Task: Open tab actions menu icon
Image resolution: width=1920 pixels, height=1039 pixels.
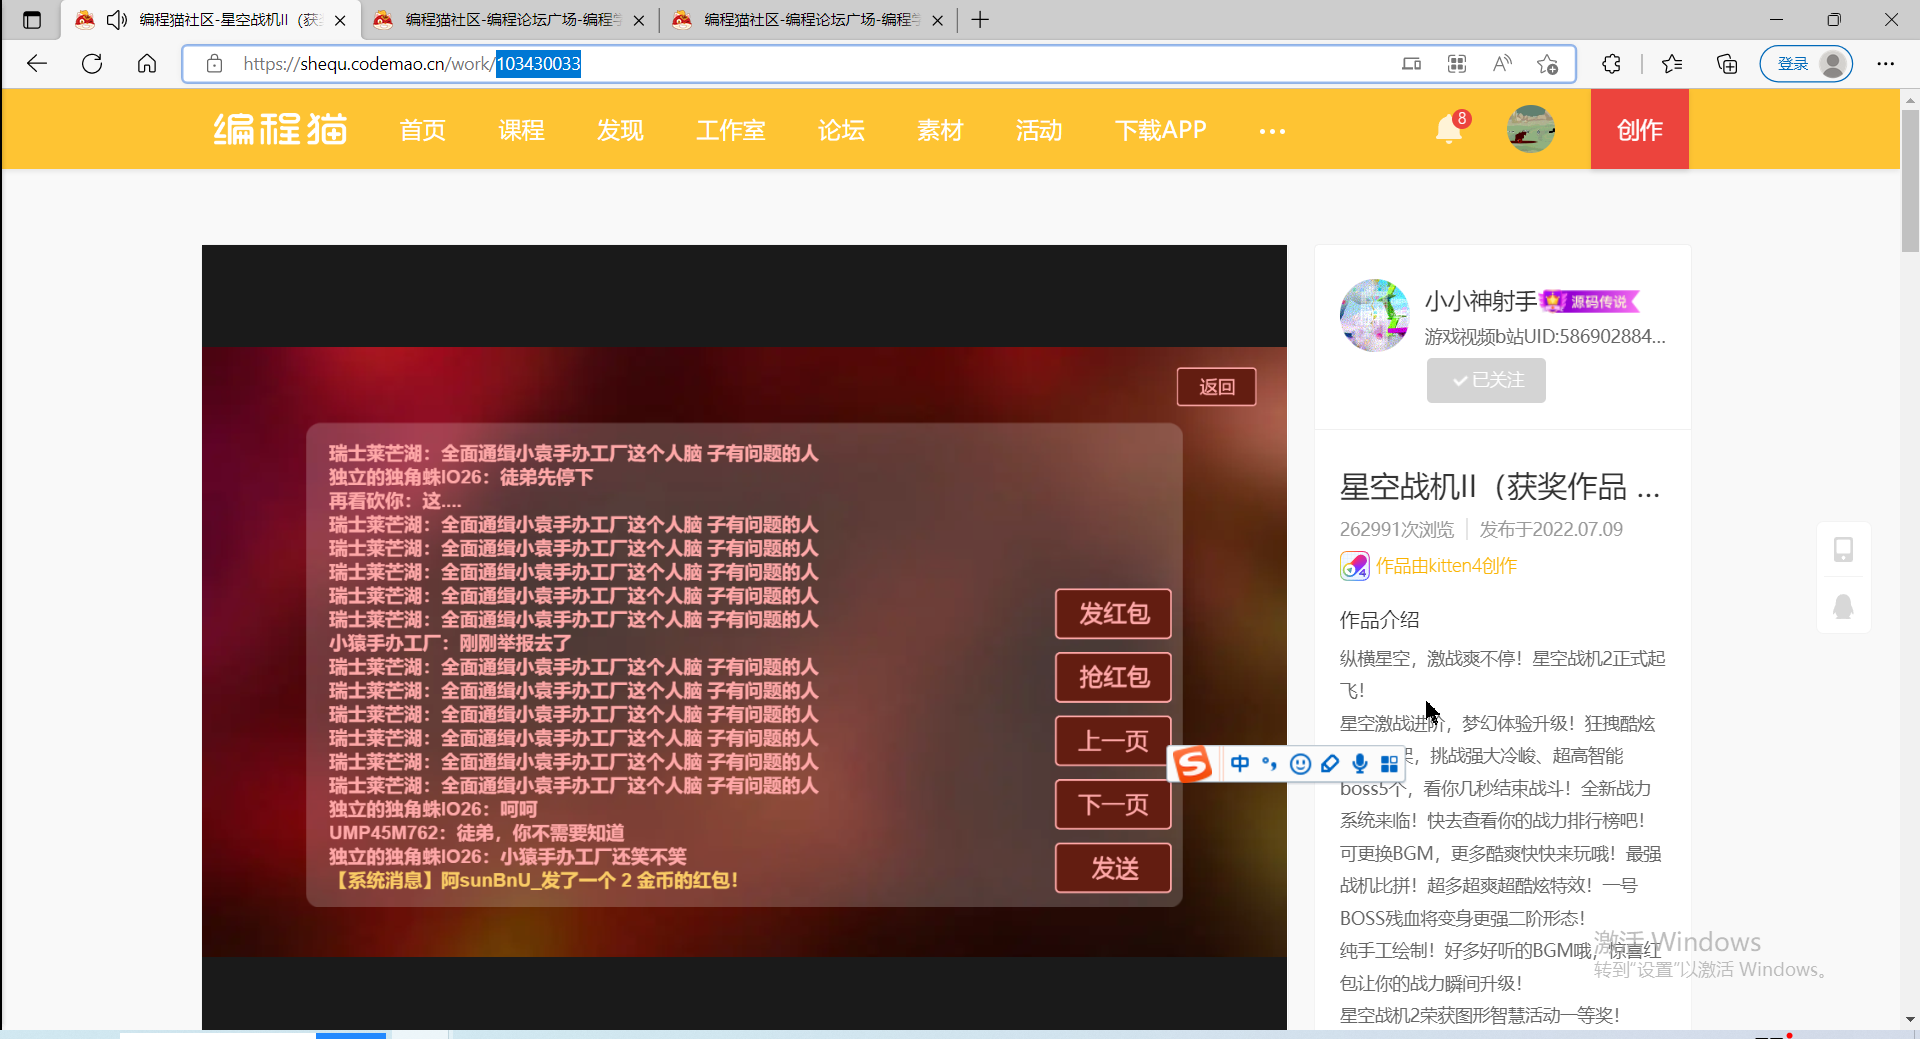Action: tap(31, 20)
